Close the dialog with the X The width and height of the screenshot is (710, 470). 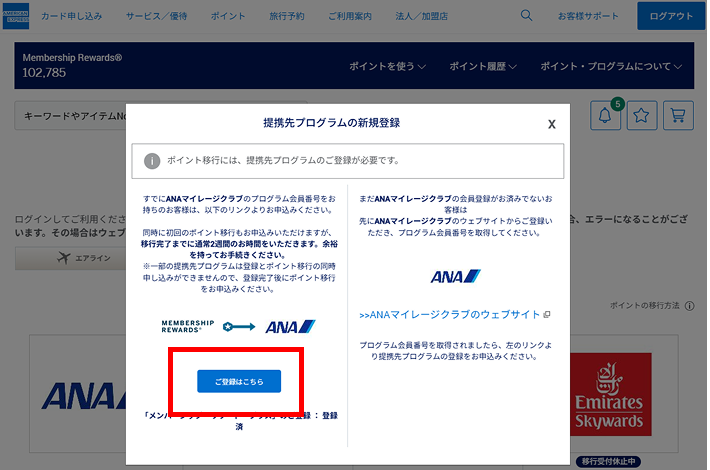[551, 125]
